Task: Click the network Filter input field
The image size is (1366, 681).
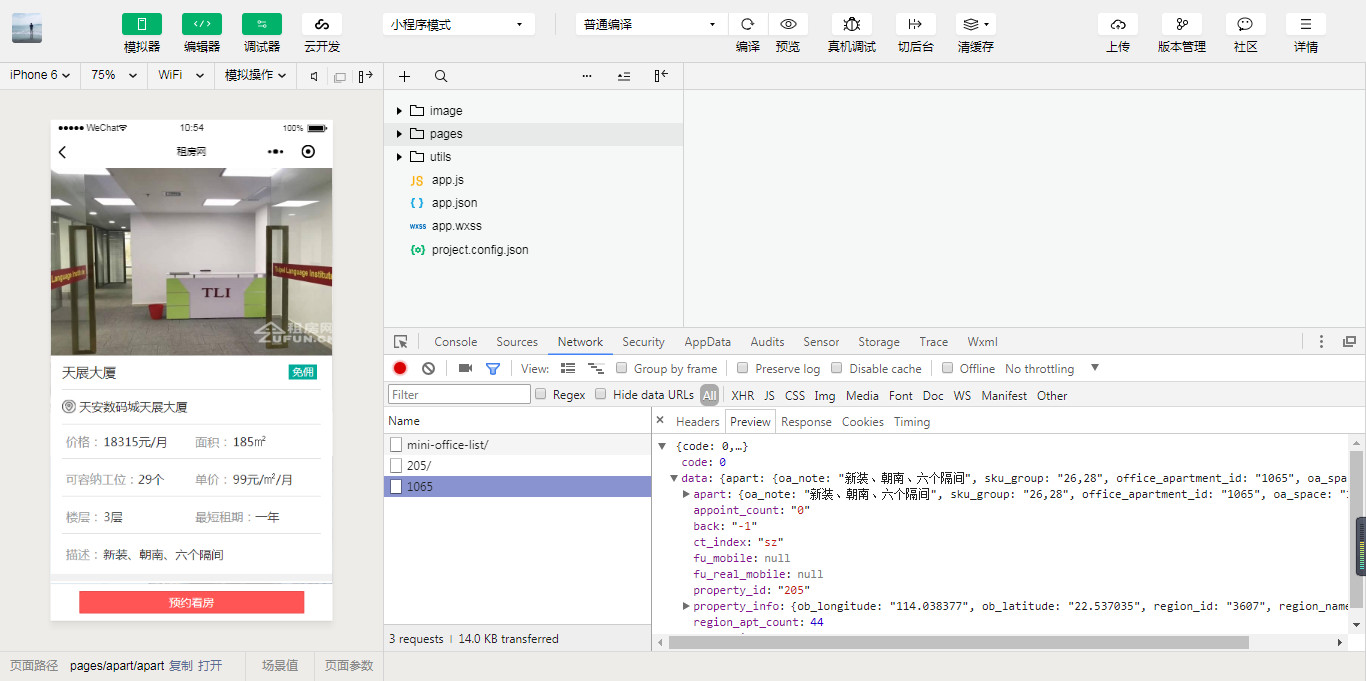Action: coord(459,395)
